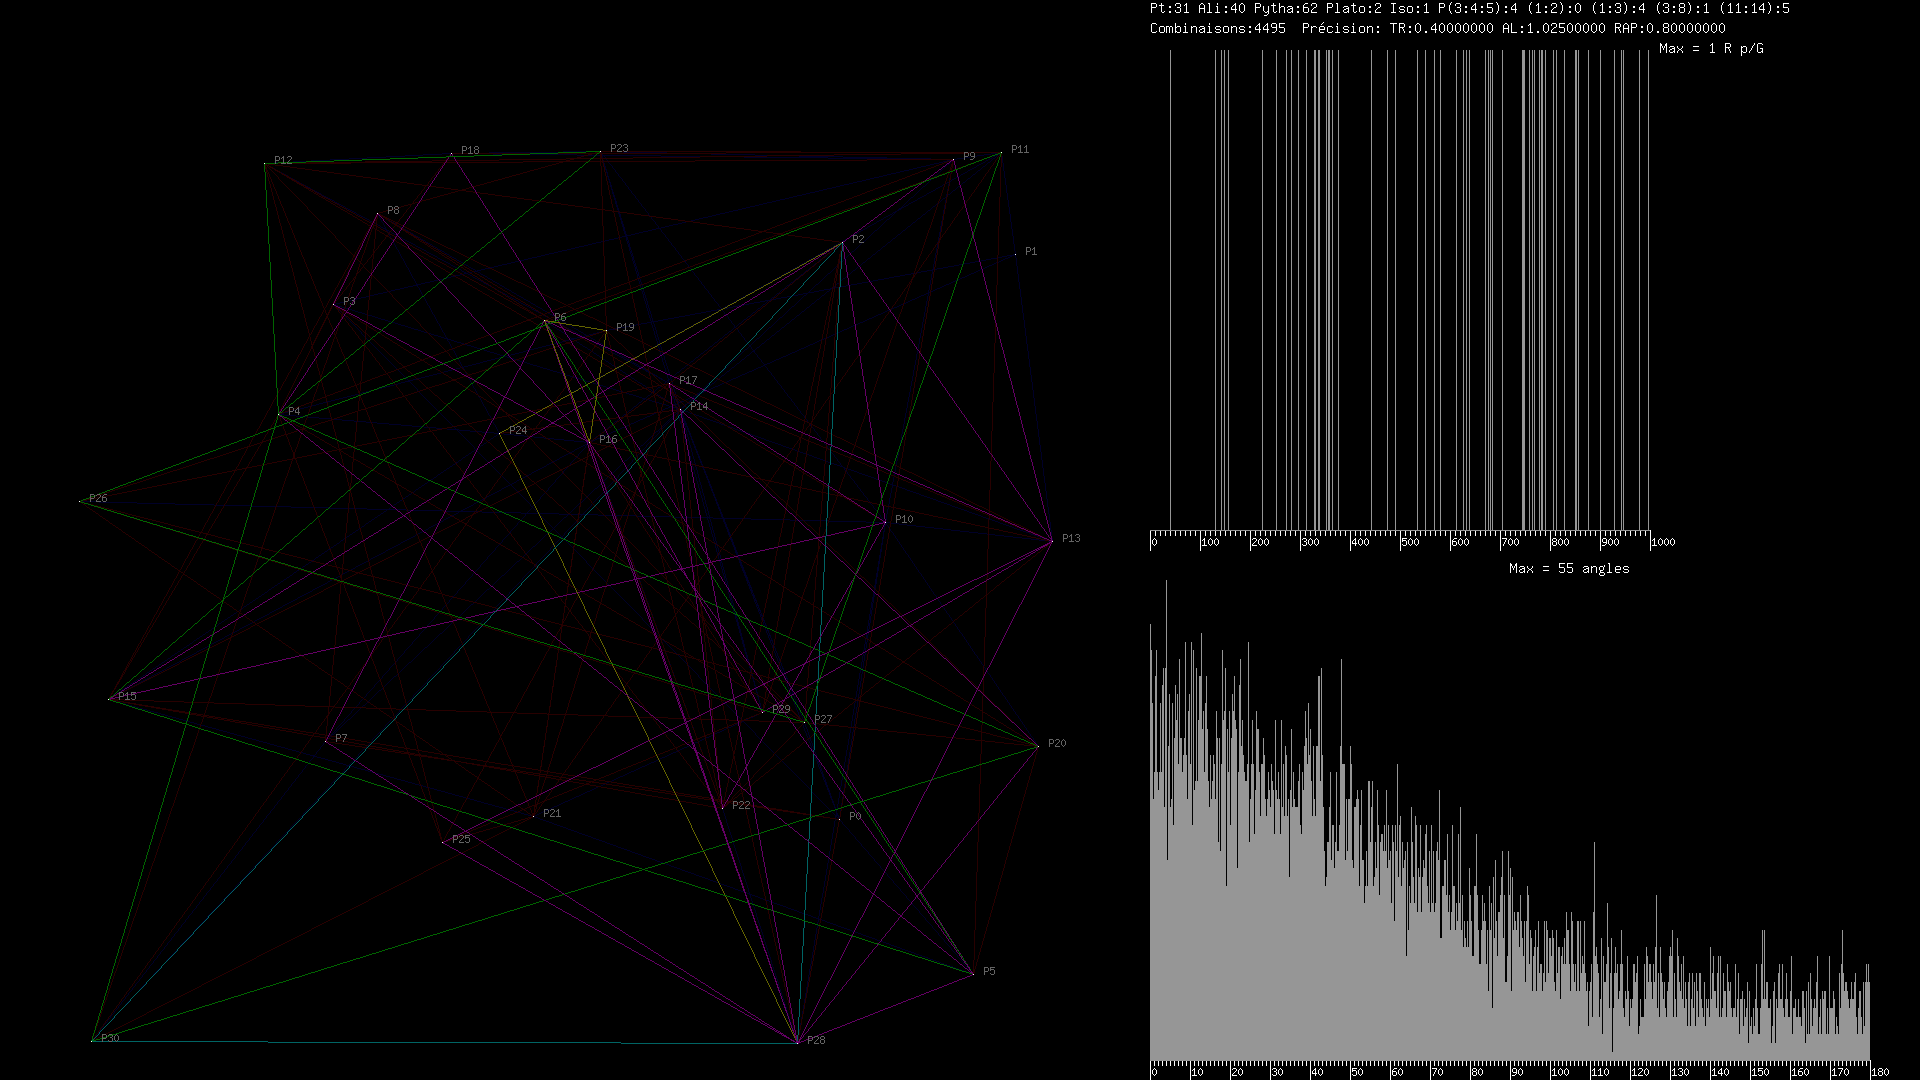Click the 'TR:0.40000000' precision value
This screenshot has width=1920, height=1080.
(1442, 28)
